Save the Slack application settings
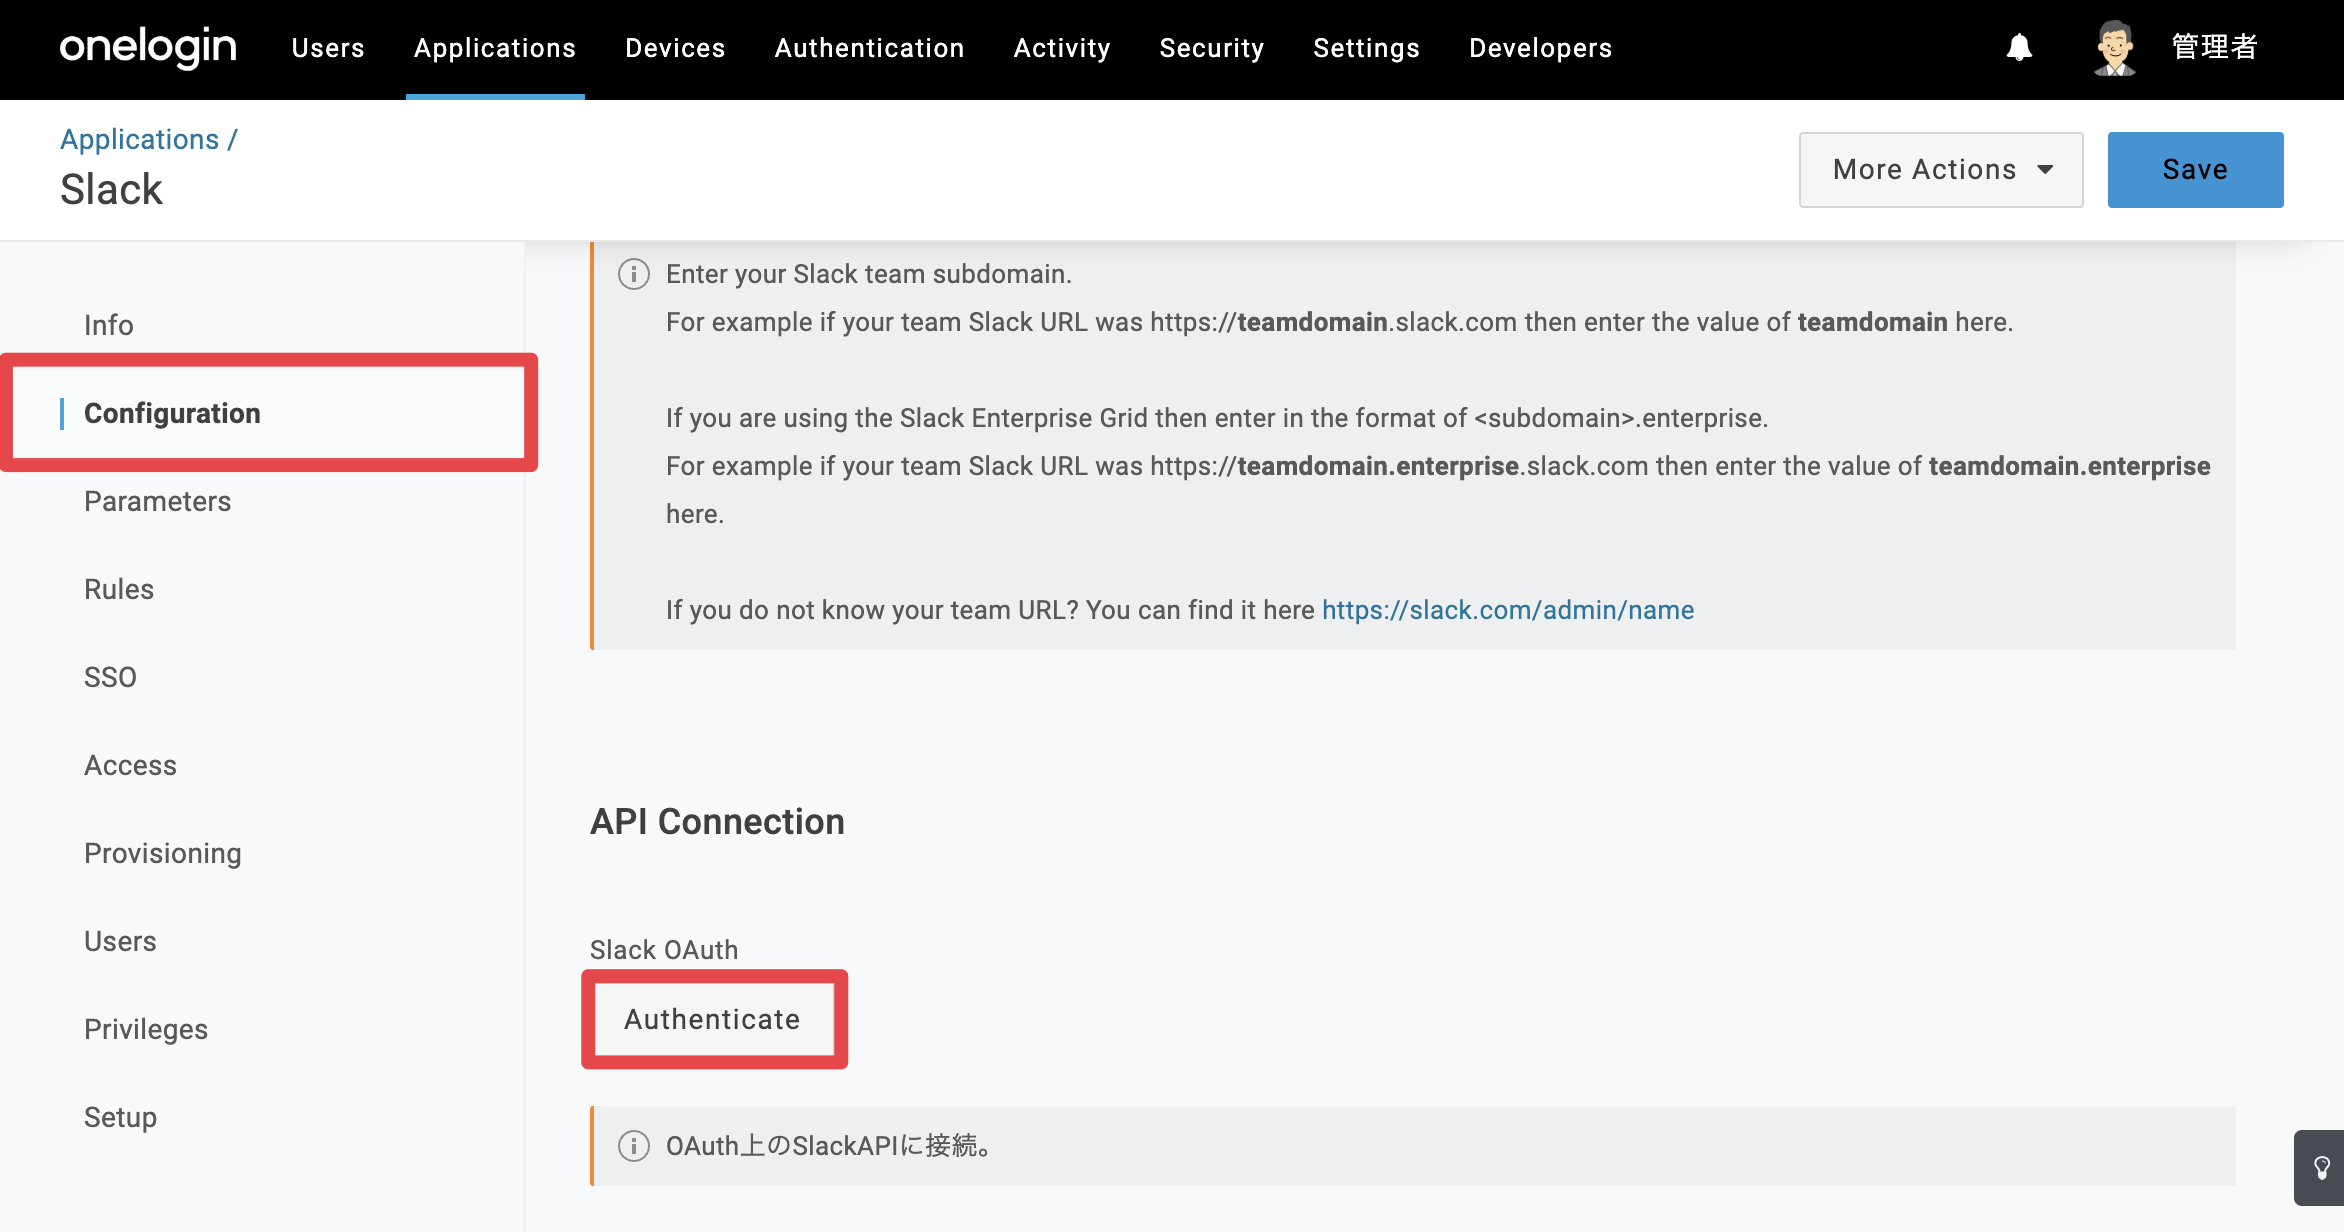 pos(2195,170)
